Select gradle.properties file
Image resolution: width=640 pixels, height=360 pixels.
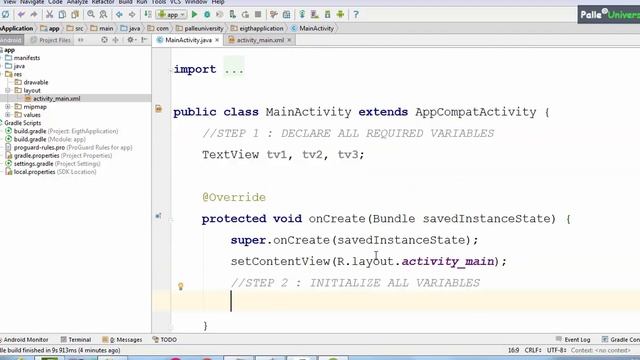(x=58, y=156)
